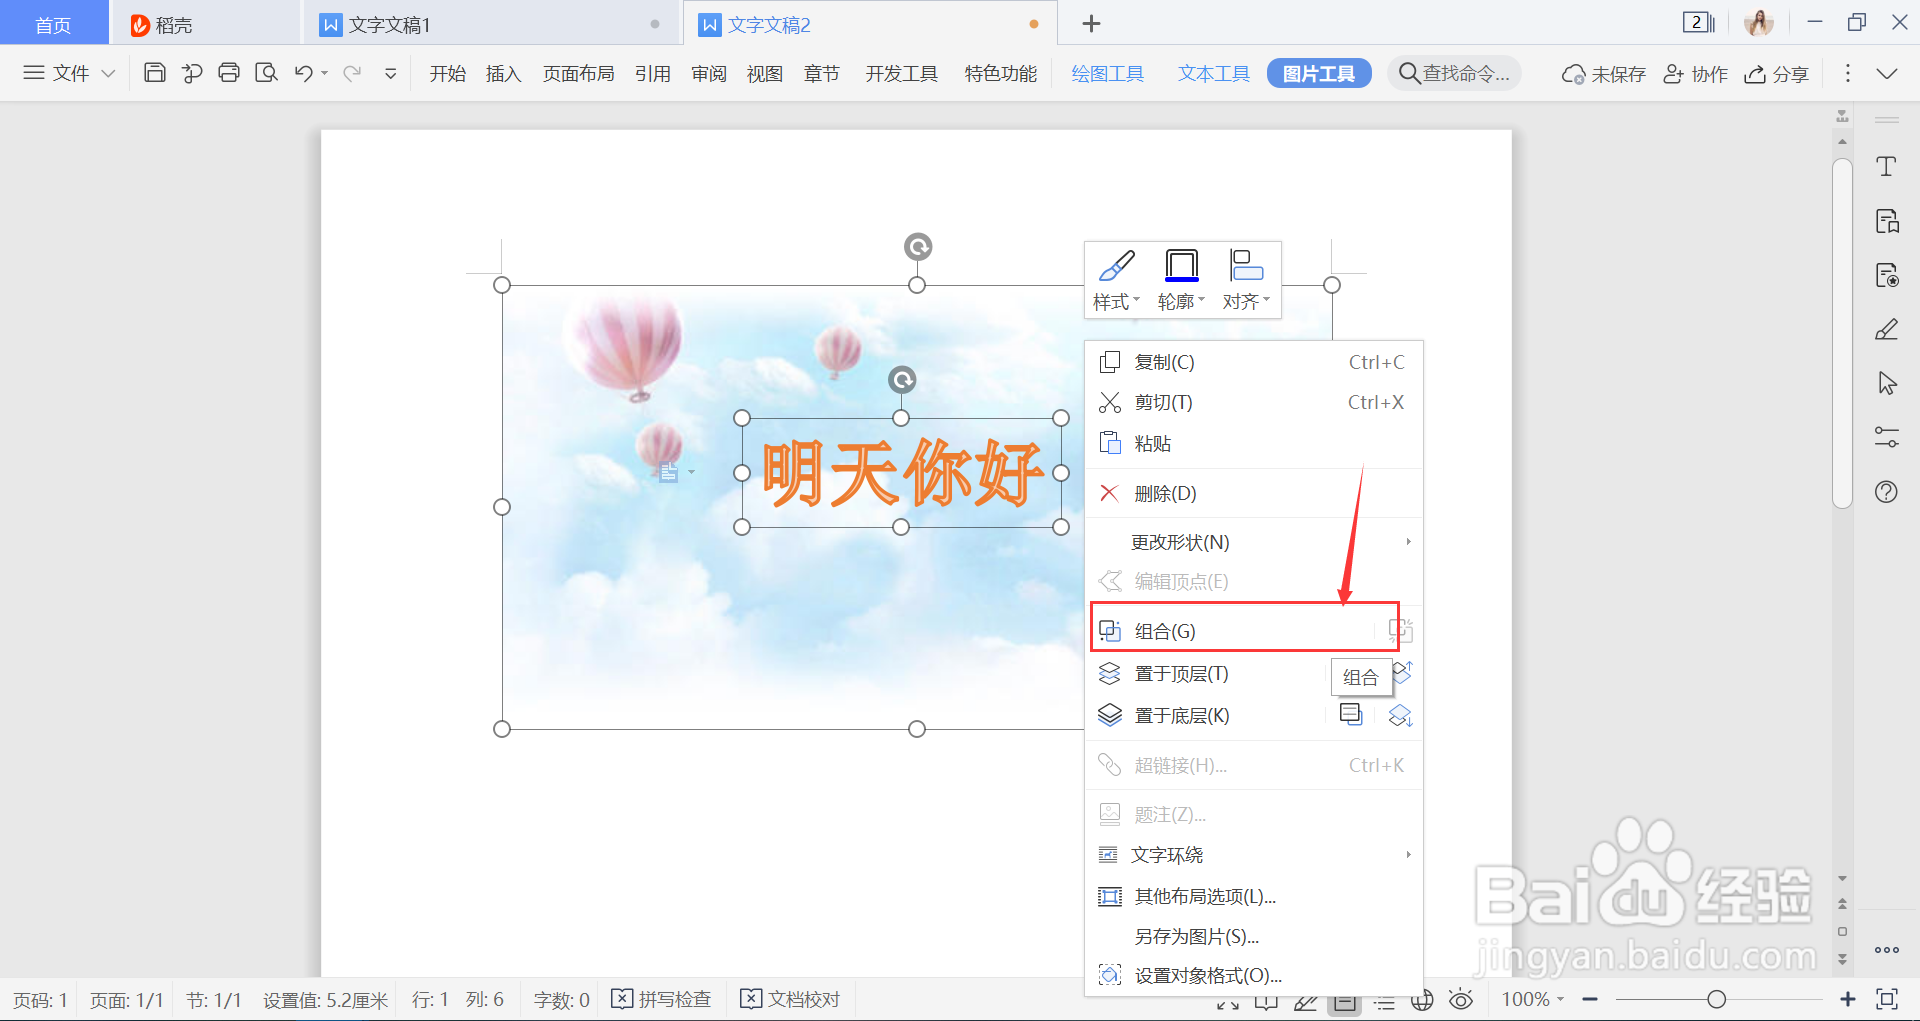Viewport: 1920px width, 1021px height.
Task: Click the 分享 share button
Action: (x=1776, y=73)
